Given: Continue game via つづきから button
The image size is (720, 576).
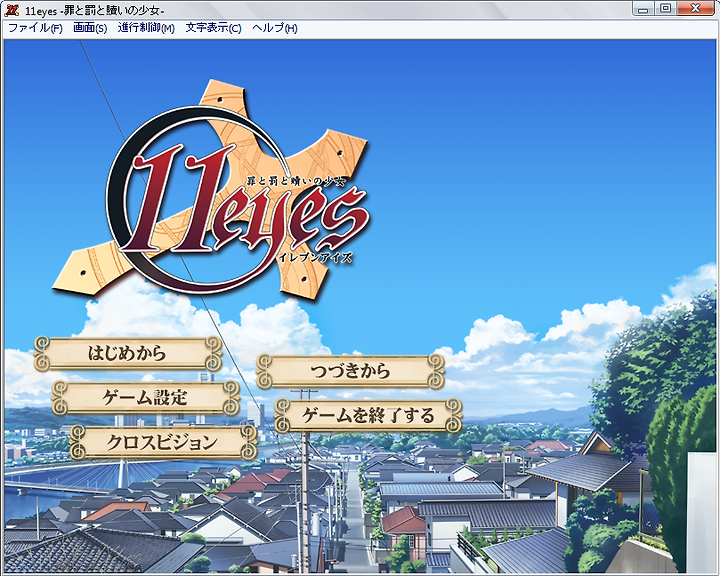Looking at the screenshot, I should point(350,371).
